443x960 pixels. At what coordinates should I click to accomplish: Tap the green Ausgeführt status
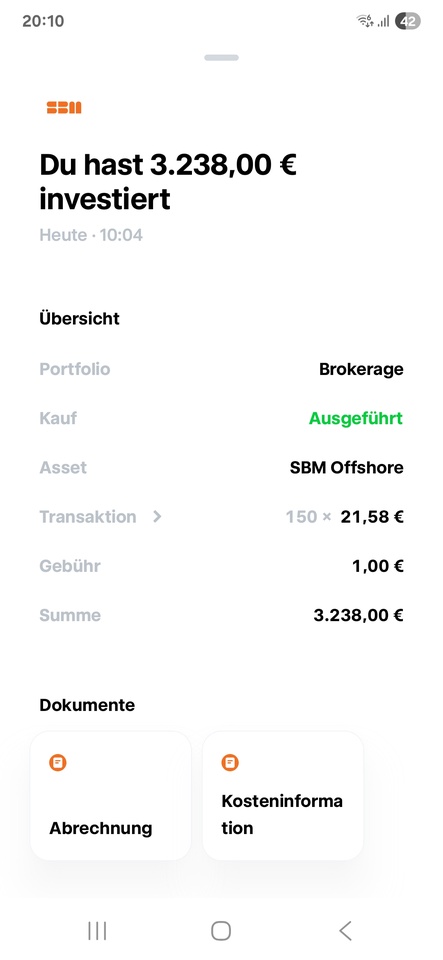click(x=356, y=419)
